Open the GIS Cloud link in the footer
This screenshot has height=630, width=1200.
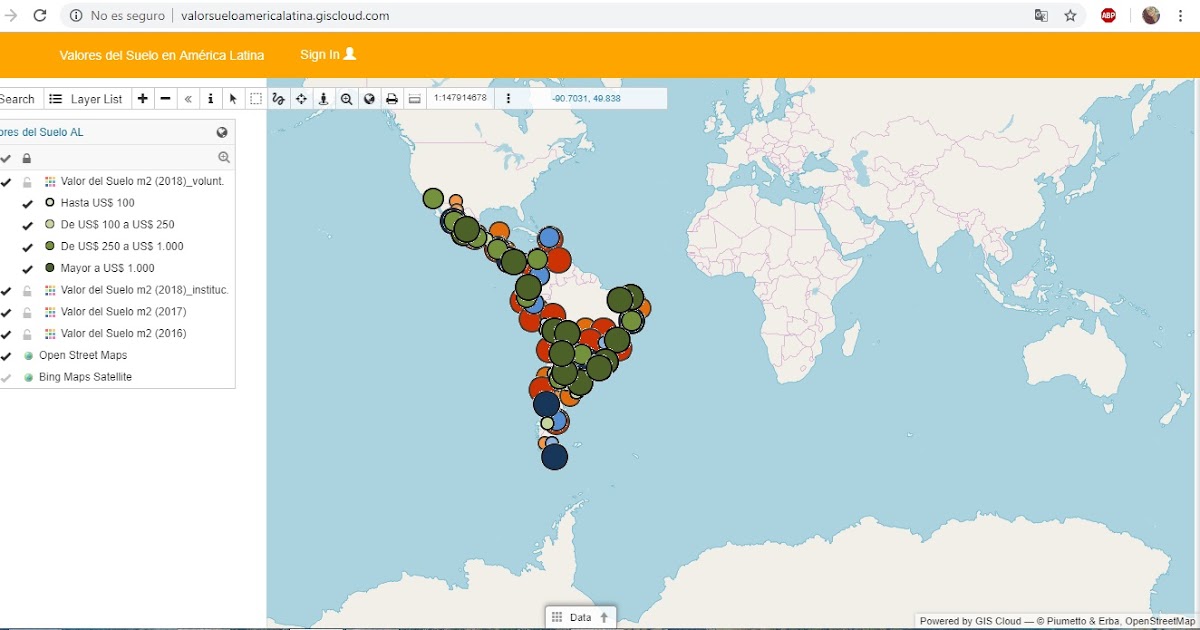[1001, 620]
